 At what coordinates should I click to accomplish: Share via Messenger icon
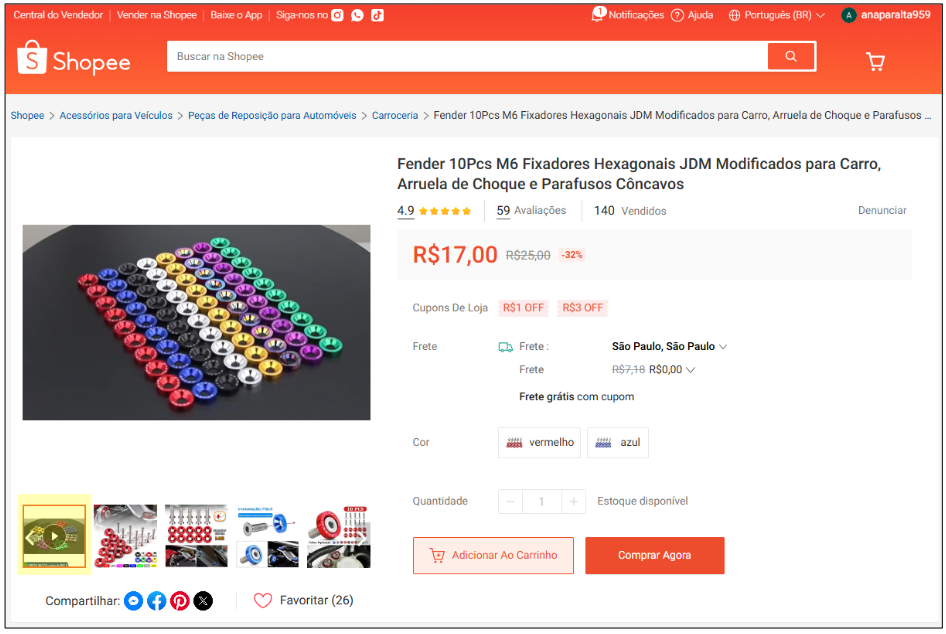tap(134, 601)
